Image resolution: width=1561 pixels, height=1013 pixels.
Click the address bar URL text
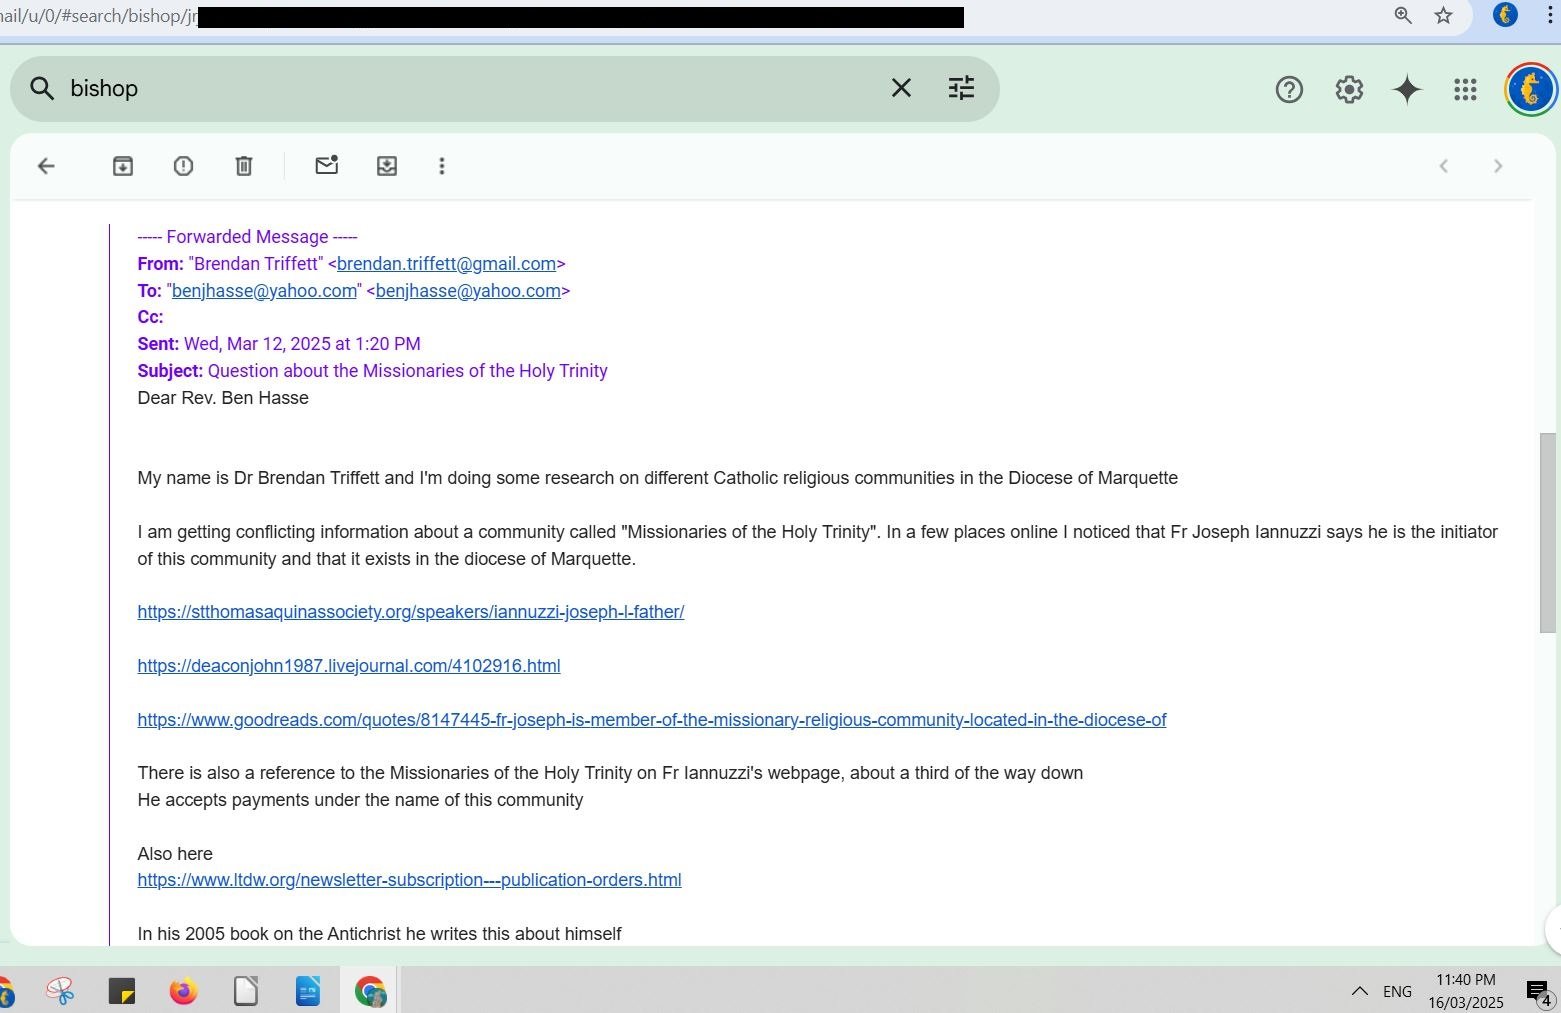pyautogui.click(x=99, y=16)
